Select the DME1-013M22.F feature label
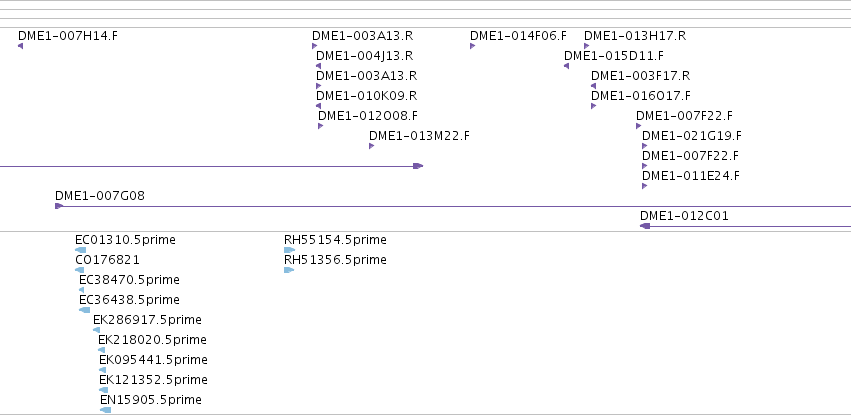 click(x=419, y=136)
